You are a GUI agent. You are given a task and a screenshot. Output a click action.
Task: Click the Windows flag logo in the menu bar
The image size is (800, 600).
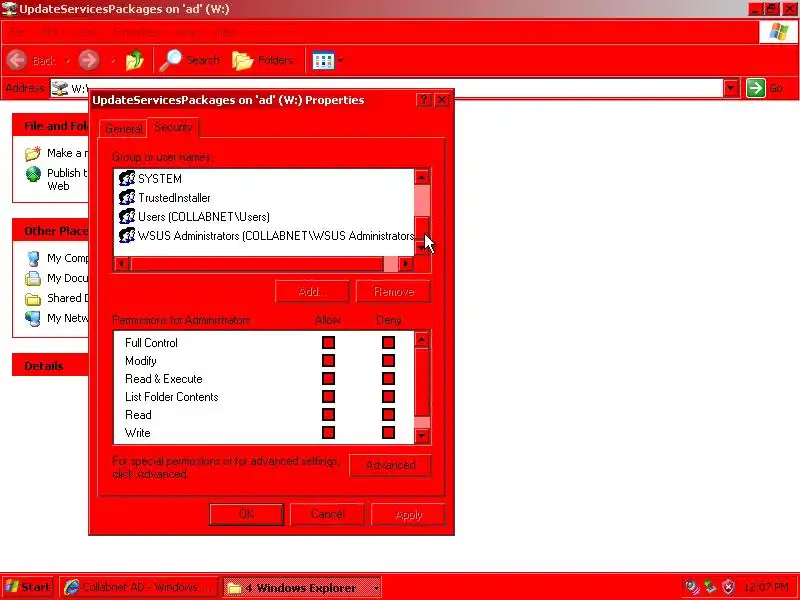click(779, 32)
